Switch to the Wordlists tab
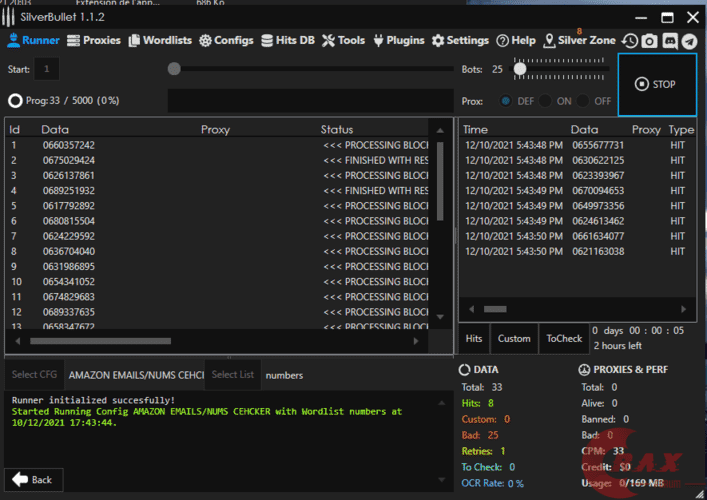Viewport: 707px width, 500px height. (160, 41)
